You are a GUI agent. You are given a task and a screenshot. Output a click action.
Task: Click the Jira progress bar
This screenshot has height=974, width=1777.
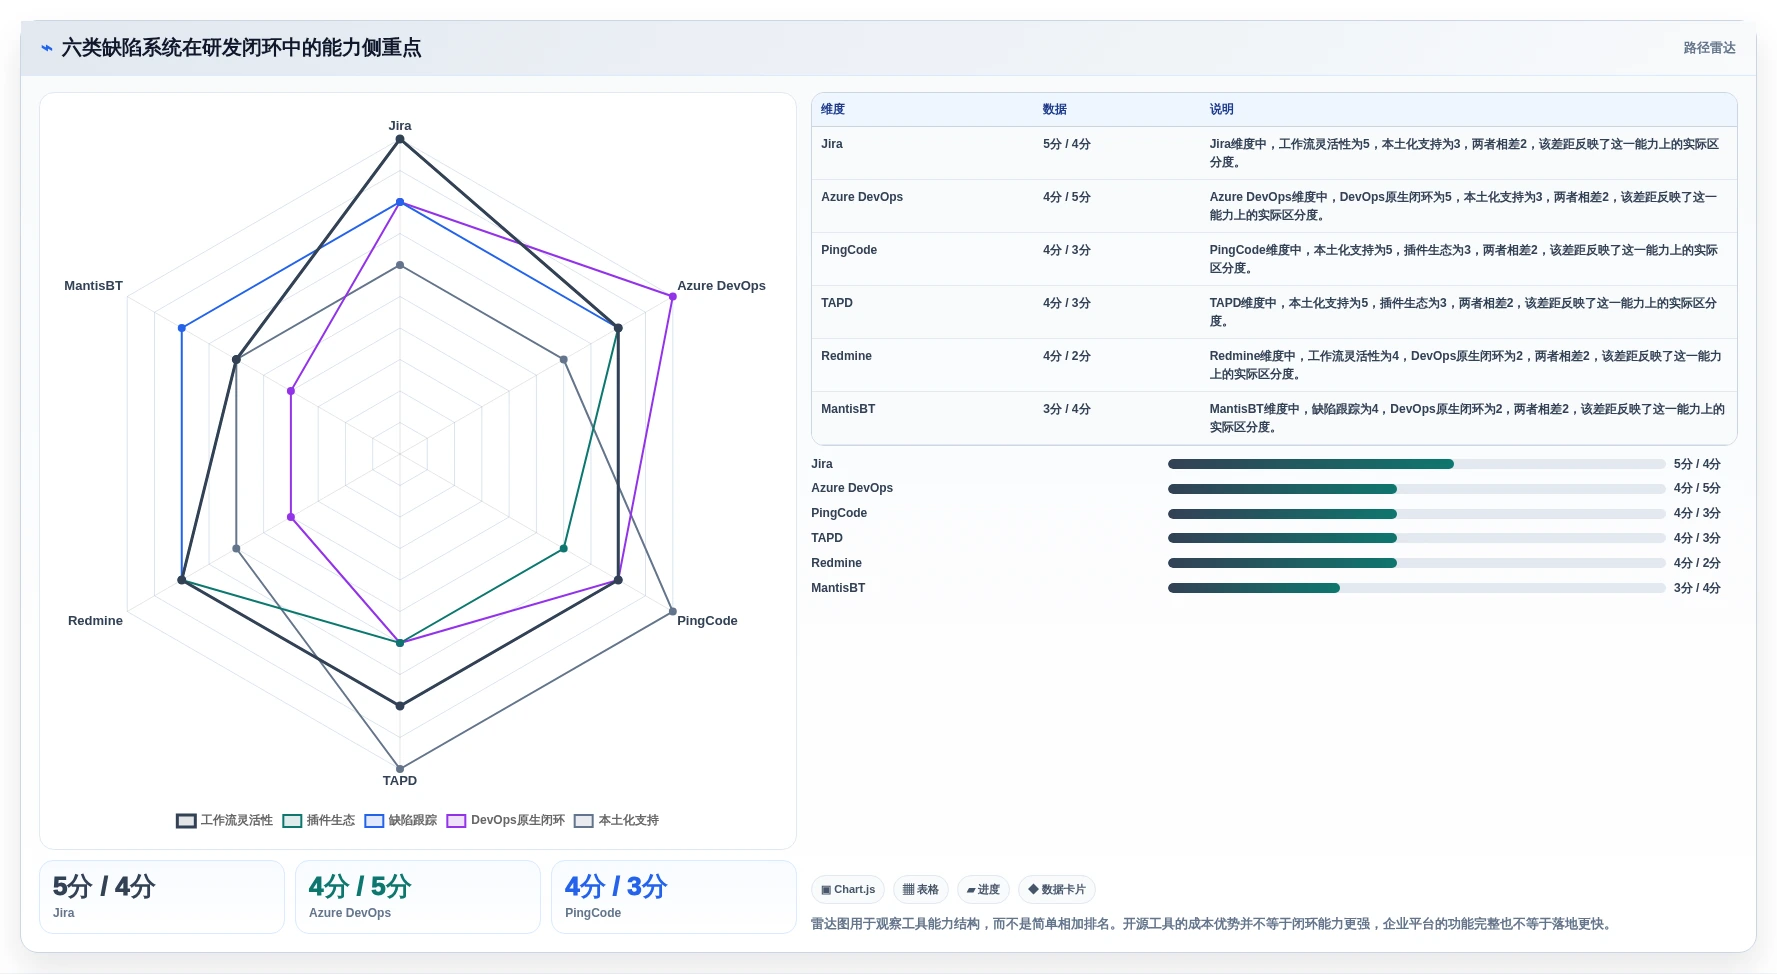1416,464
